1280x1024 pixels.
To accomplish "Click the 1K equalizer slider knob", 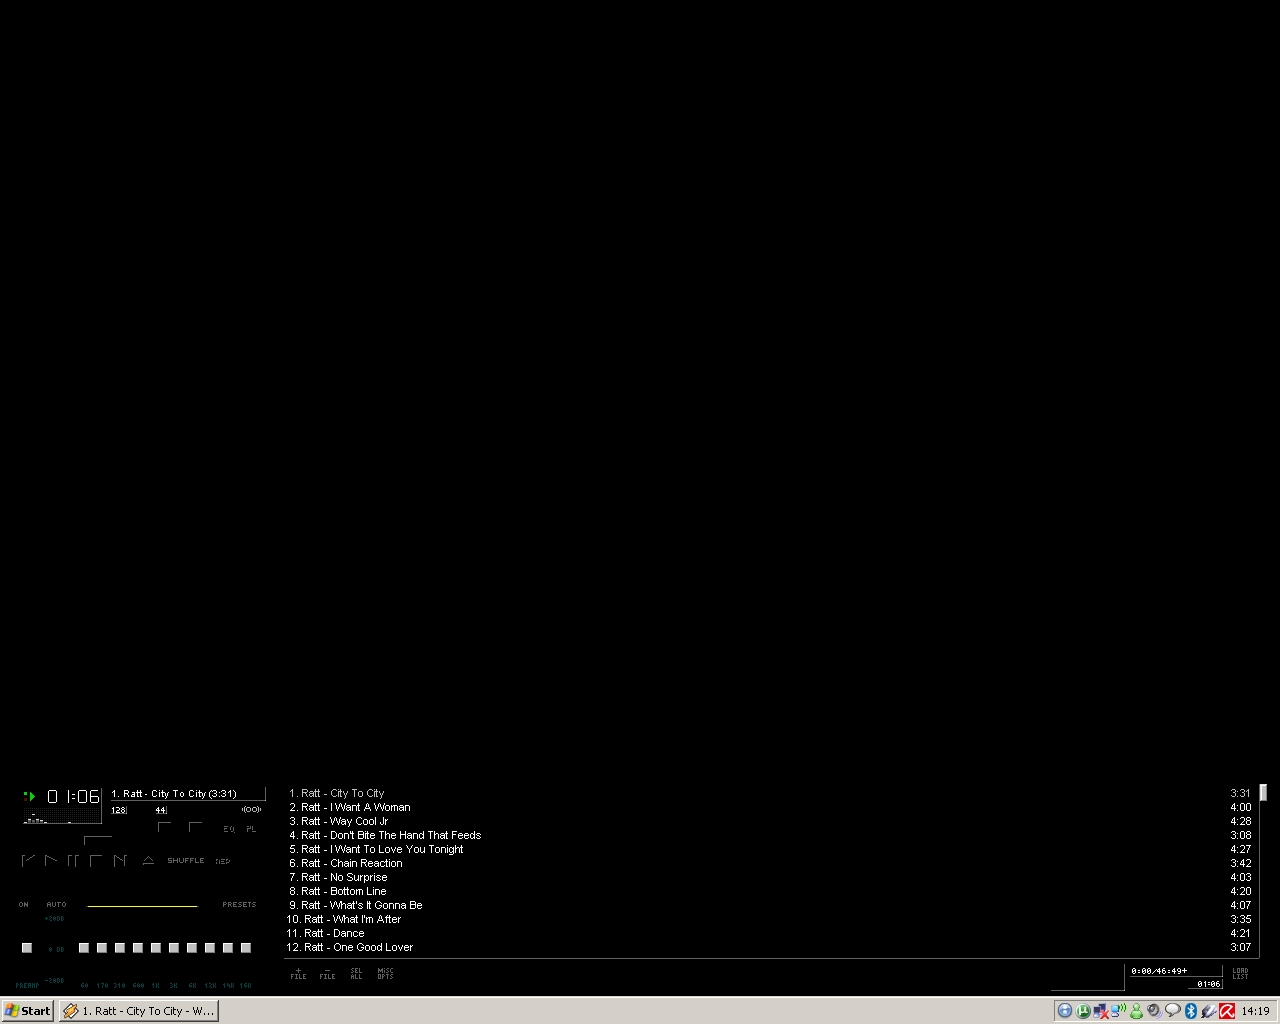I will [x=156, y=948].
